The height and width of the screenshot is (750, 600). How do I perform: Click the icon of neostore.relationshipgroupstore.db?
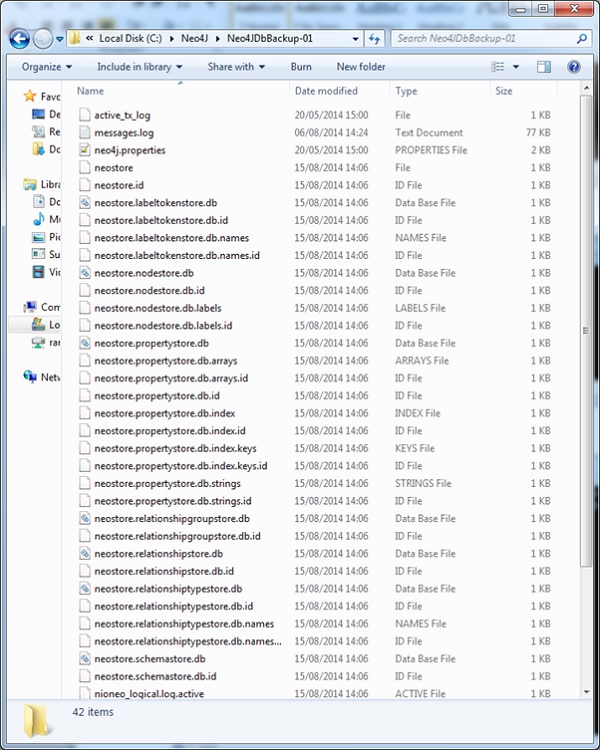pos(85,518)
